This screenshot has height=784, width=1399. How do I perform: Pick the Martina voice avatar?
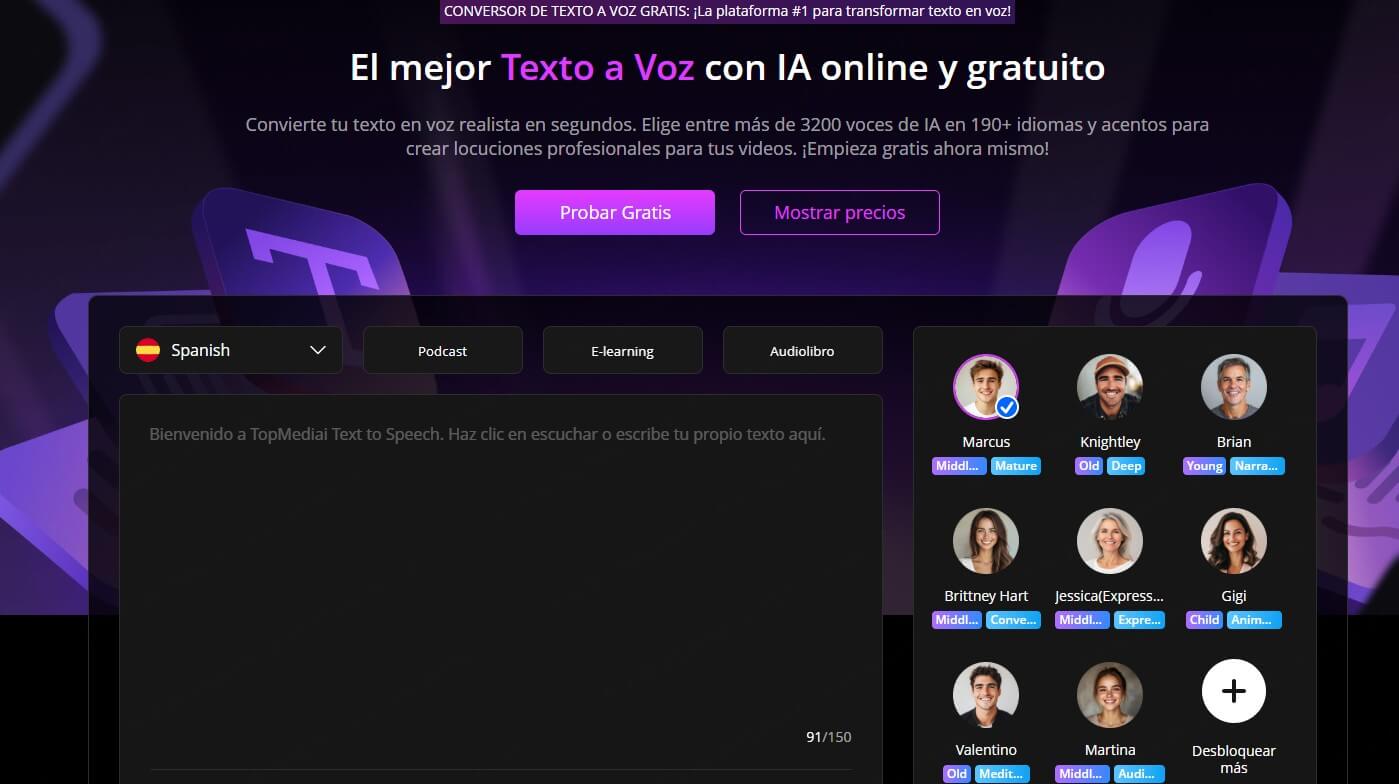(x=1110, y=695)
